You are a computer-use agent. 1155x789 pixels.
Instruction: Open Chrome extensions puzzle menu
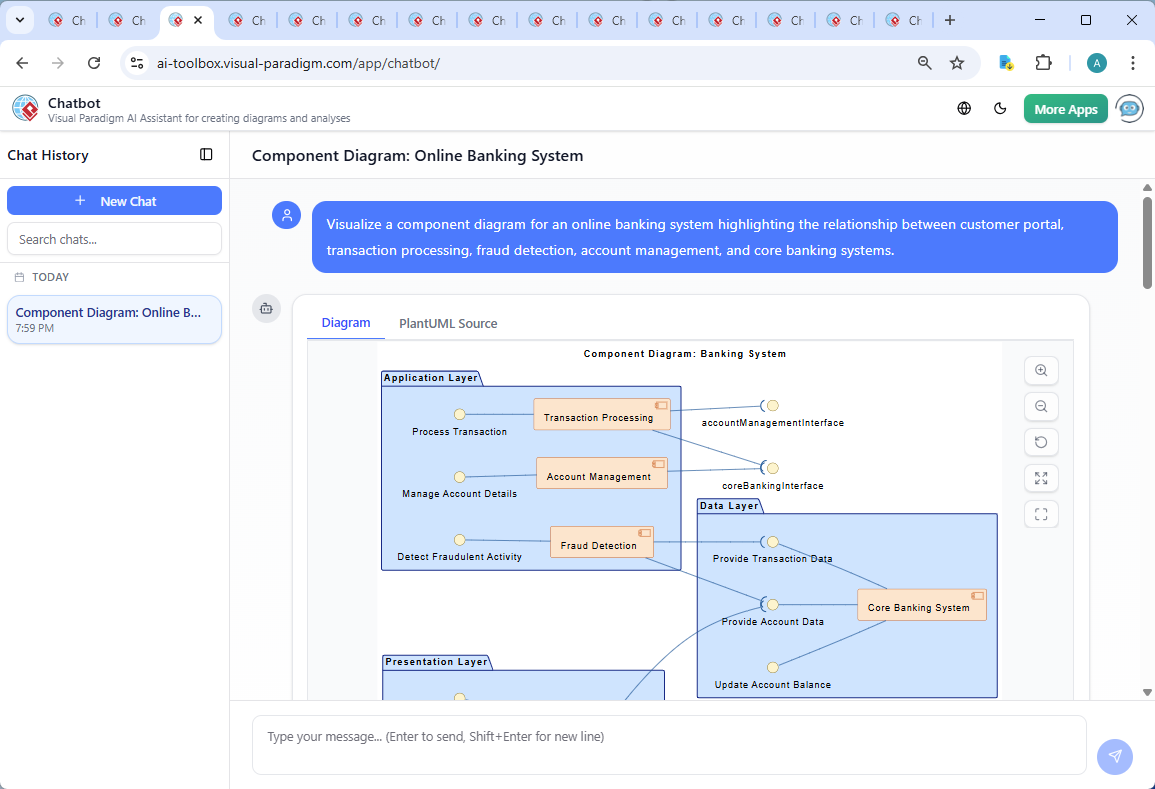(x=1044, y=62)
